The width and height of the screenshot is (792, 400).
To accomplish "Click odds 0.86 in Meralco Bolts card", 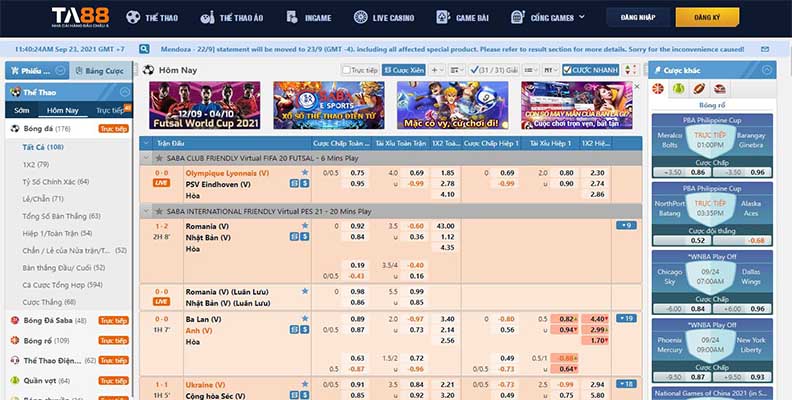I will [x=698, y=172].
